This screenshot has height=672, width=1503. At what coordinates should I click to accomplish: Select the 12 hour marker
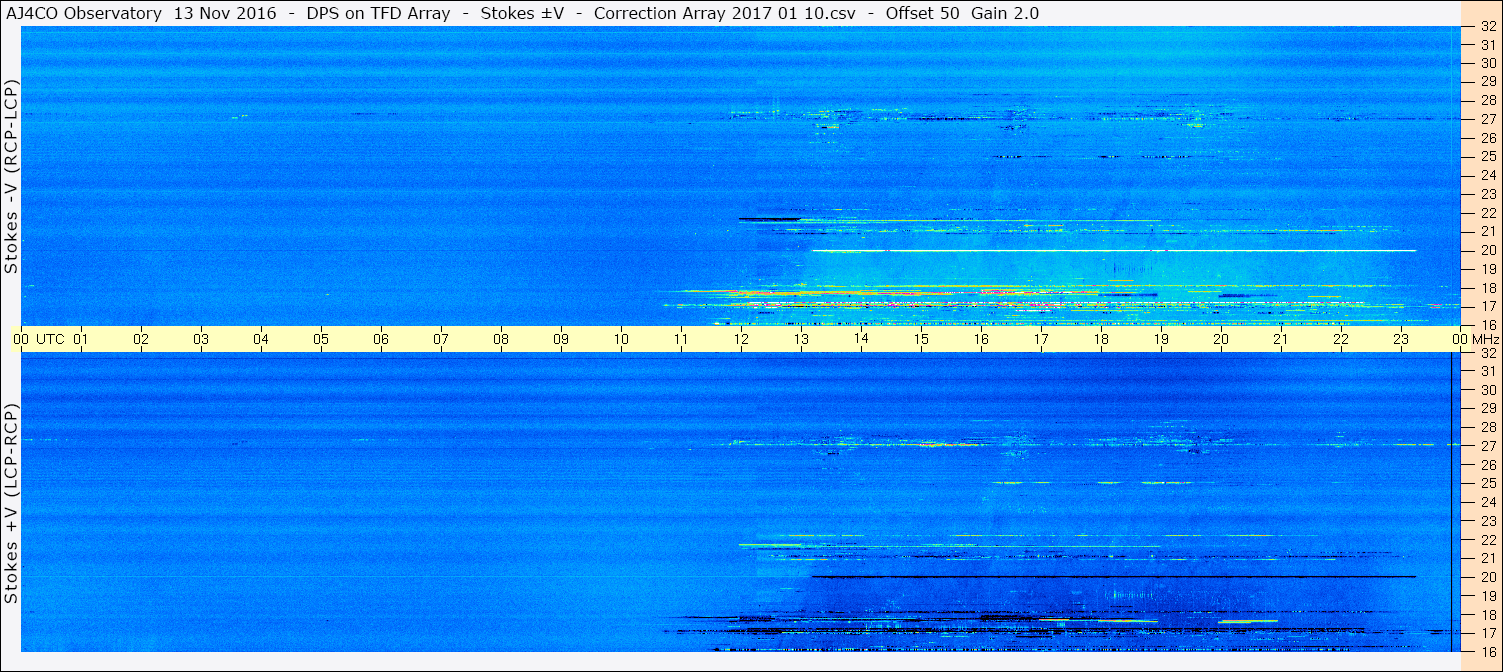741,340
